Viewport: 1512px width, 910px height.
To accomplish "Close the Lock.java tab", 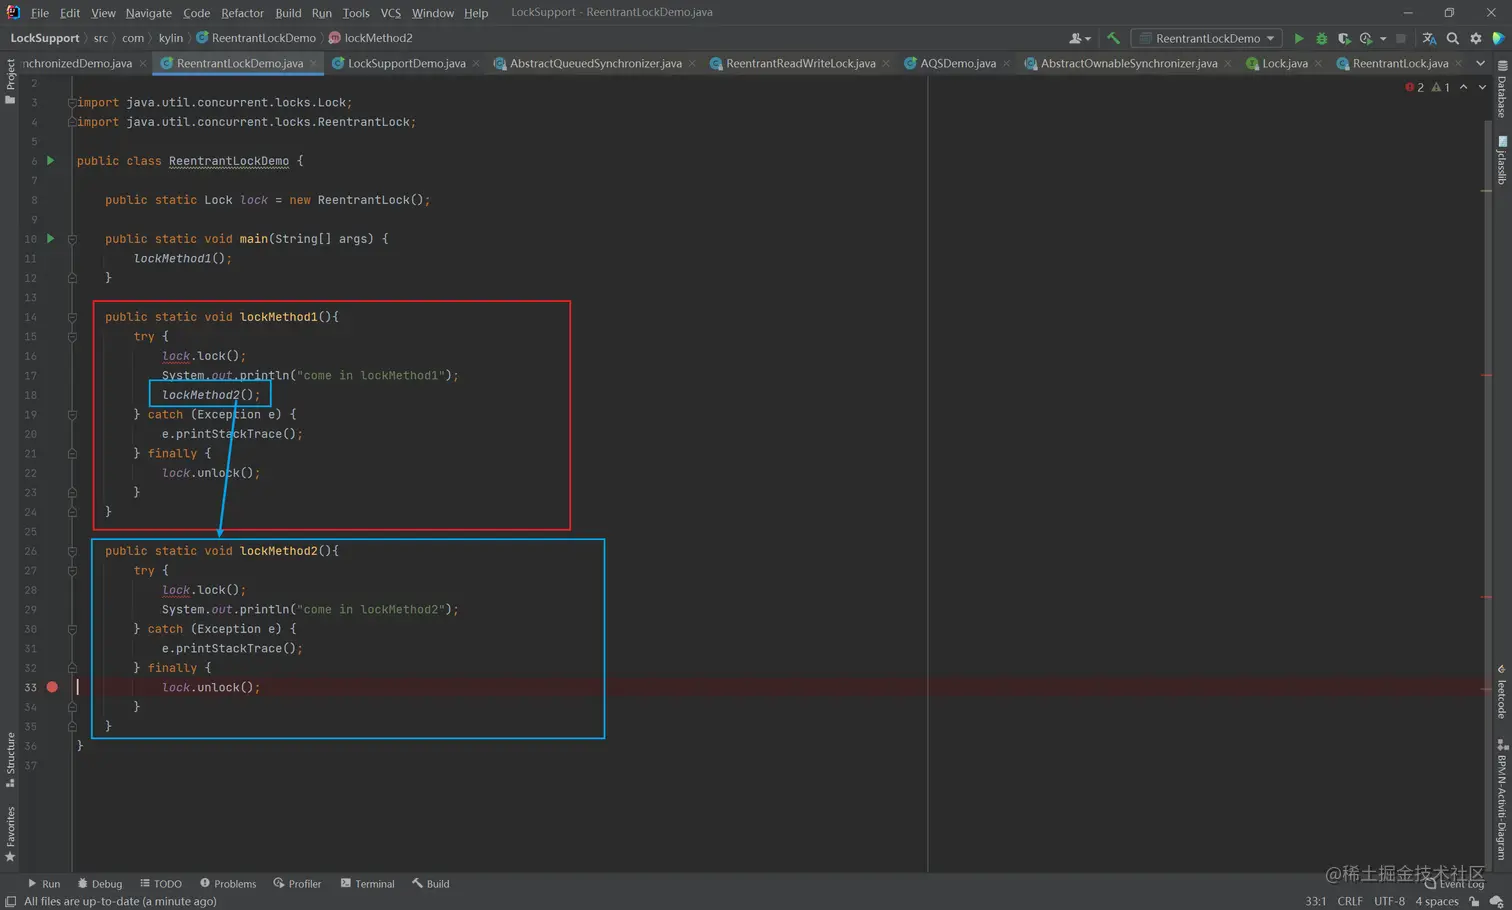I will click(1318, 63).
